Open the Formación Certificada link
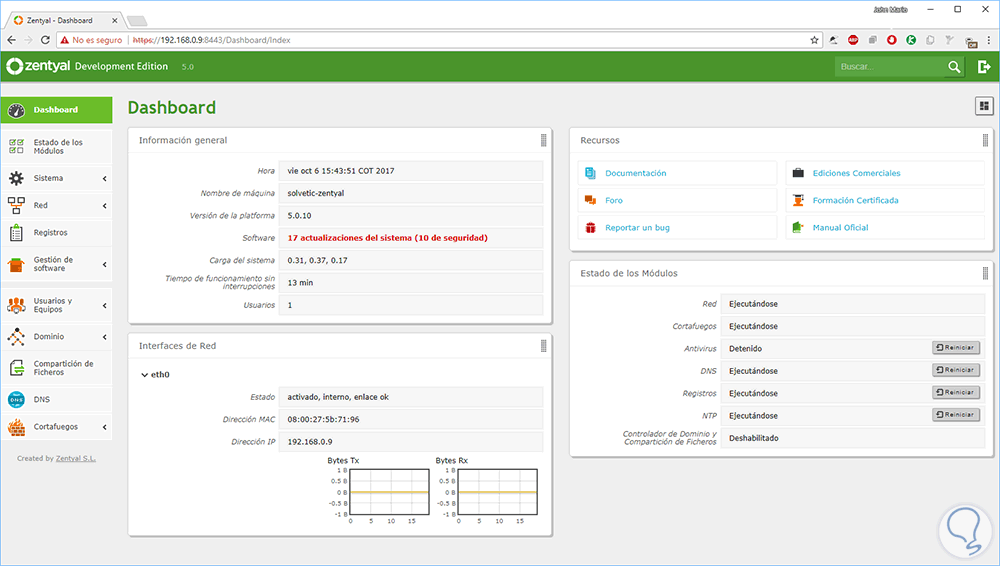Image resolution: width=1000 pixels, height=566 pixels. (x=855, y=200)
